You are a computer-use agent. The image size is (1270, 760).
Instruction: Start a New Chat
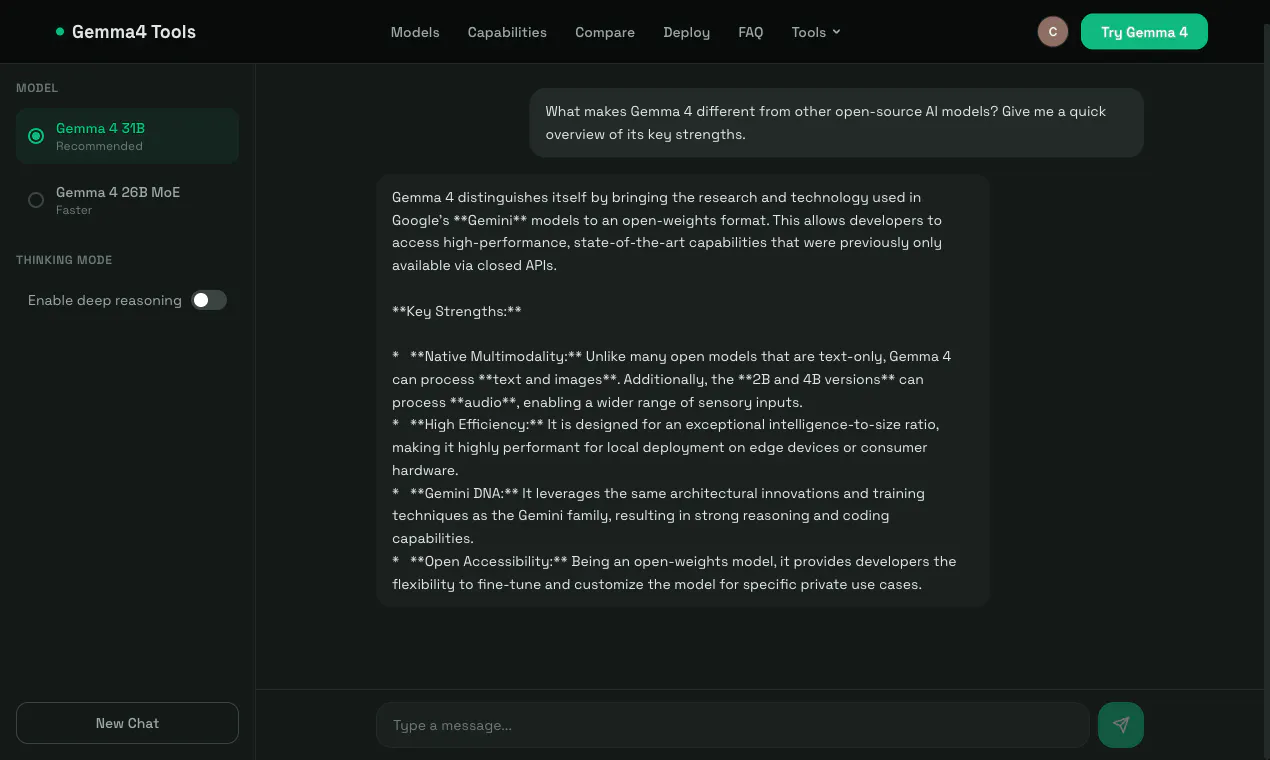[x=127, y=723]
